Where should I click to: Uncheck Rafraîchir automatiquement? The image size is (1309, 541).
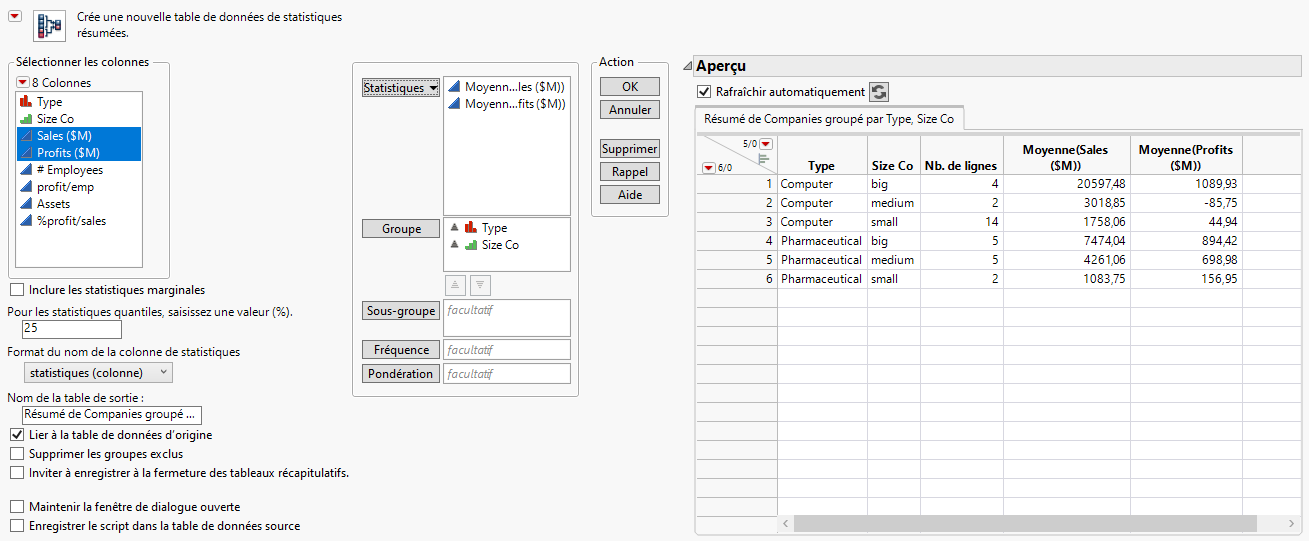[x=704, y=92]
